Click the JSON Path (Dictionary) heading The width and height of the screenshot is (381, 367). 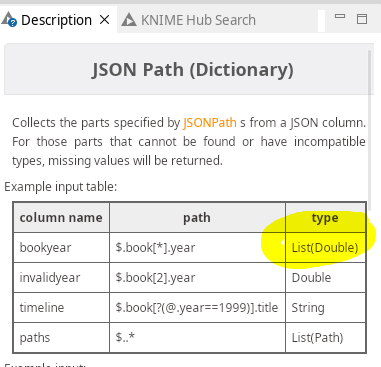coord(193,70)
